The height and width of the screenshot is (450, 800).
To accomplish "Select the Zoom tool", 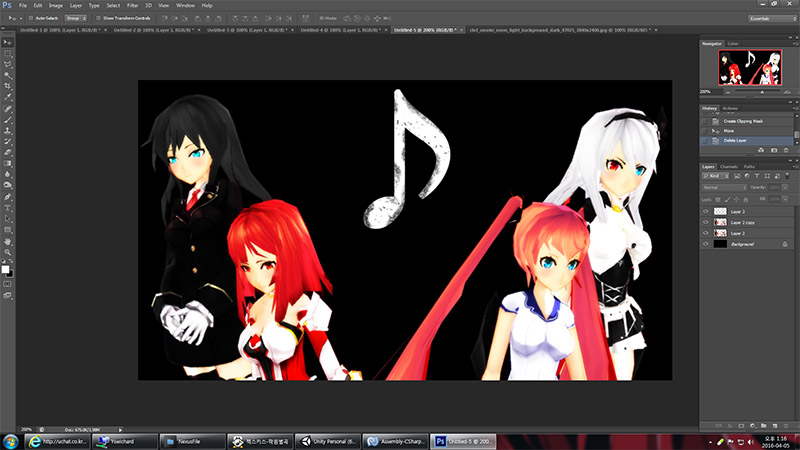I will click(x=8, y=252).
